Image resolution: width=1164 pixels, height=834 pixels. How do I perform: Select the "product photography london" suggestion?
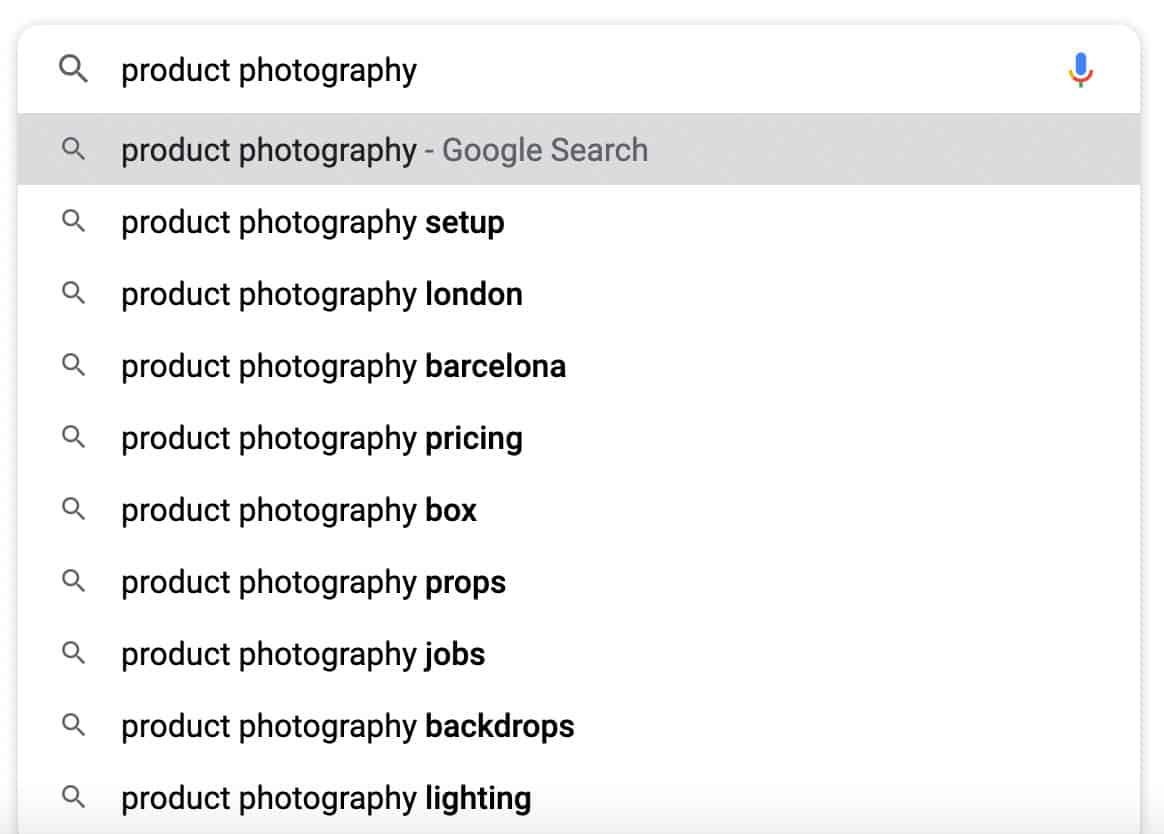[x=321, y=294]
